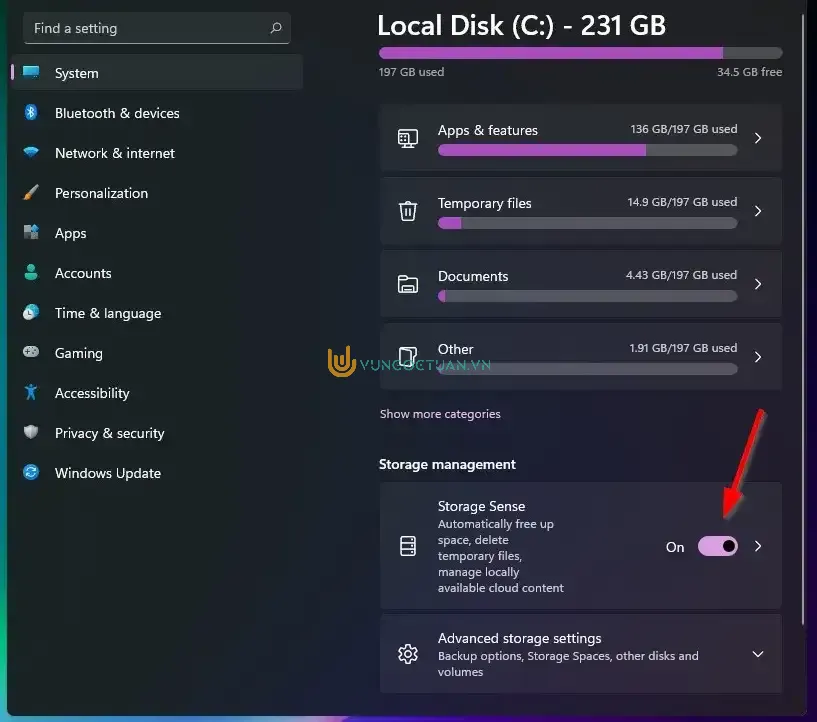Click Documents usage bar
Screen dimensions: 817x722
[x=587, y=296]
